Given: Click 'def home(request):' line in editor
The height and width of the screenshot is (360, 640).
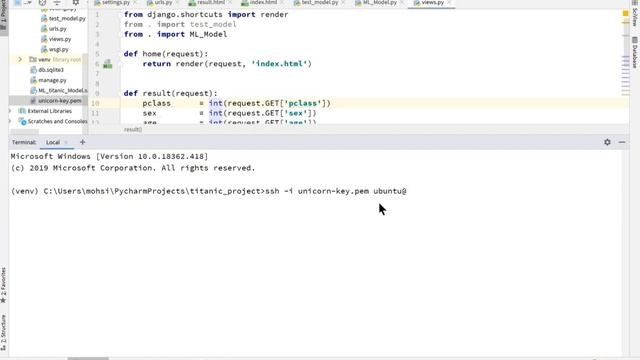Looking at the screenshot, I should pos(166,54).
